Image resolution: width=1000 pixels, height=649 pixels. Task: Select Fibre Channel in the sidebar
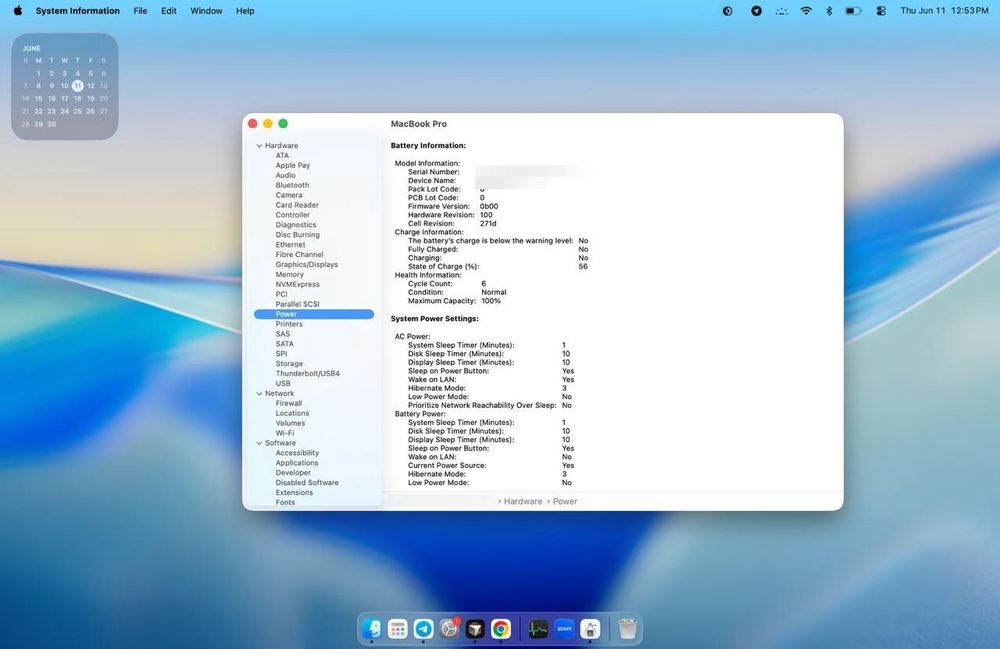coord(299,254)
